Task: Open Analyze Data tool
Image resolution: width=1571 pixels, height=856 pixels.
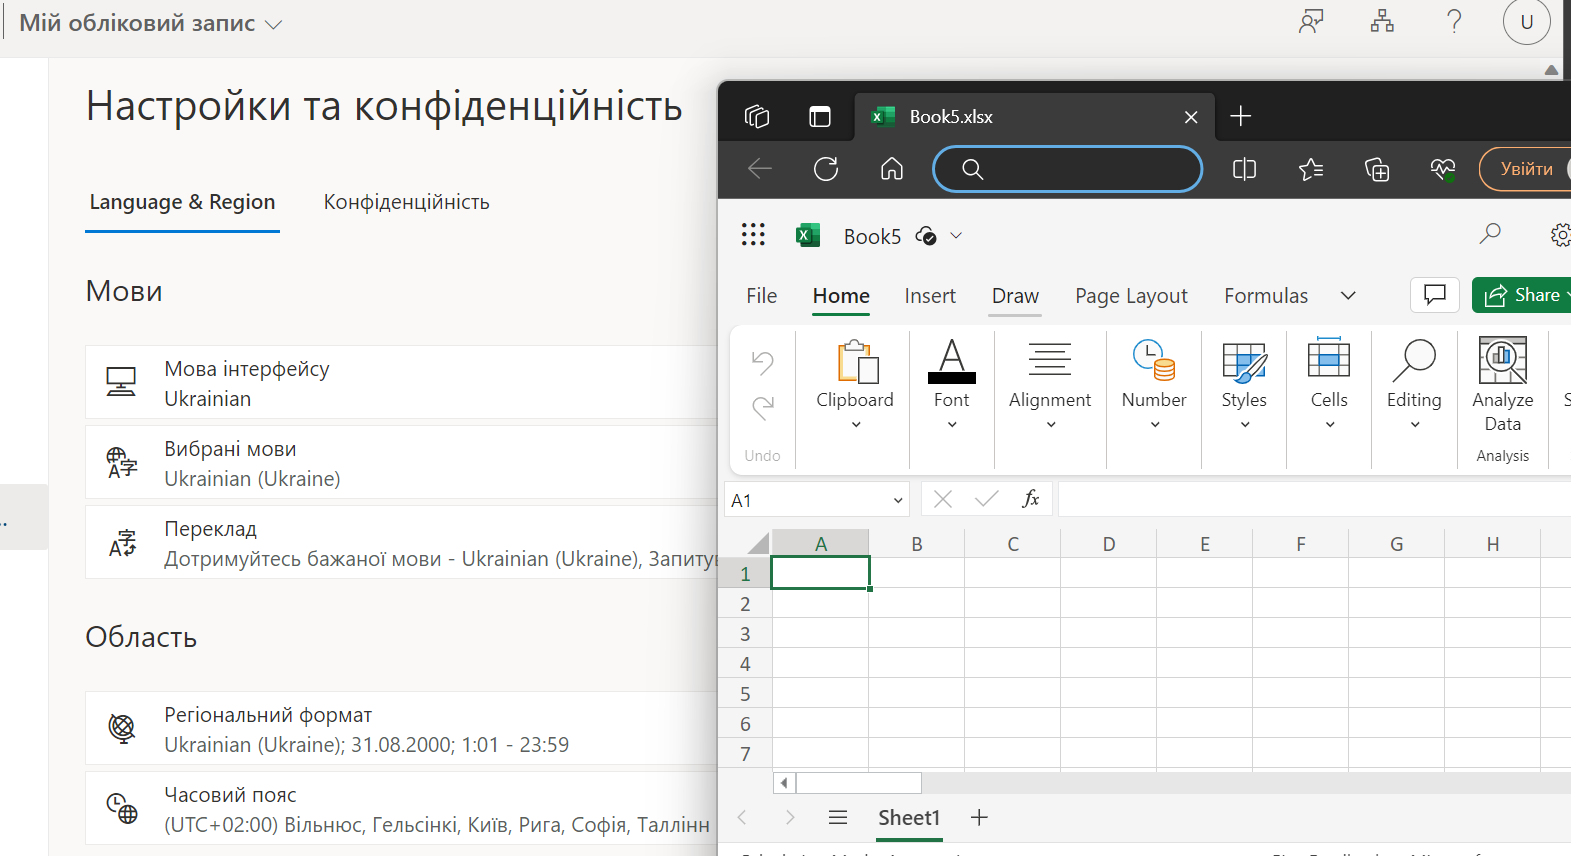Action: 1503,385
